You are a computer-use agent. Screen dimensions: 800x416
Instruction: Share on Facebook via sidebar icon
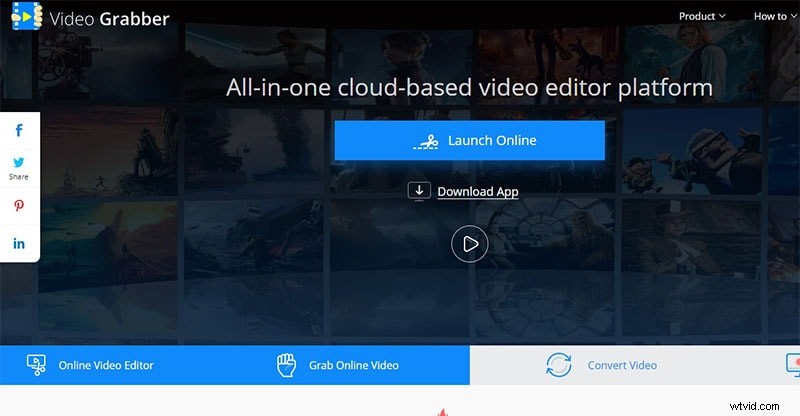pos(19,131)
